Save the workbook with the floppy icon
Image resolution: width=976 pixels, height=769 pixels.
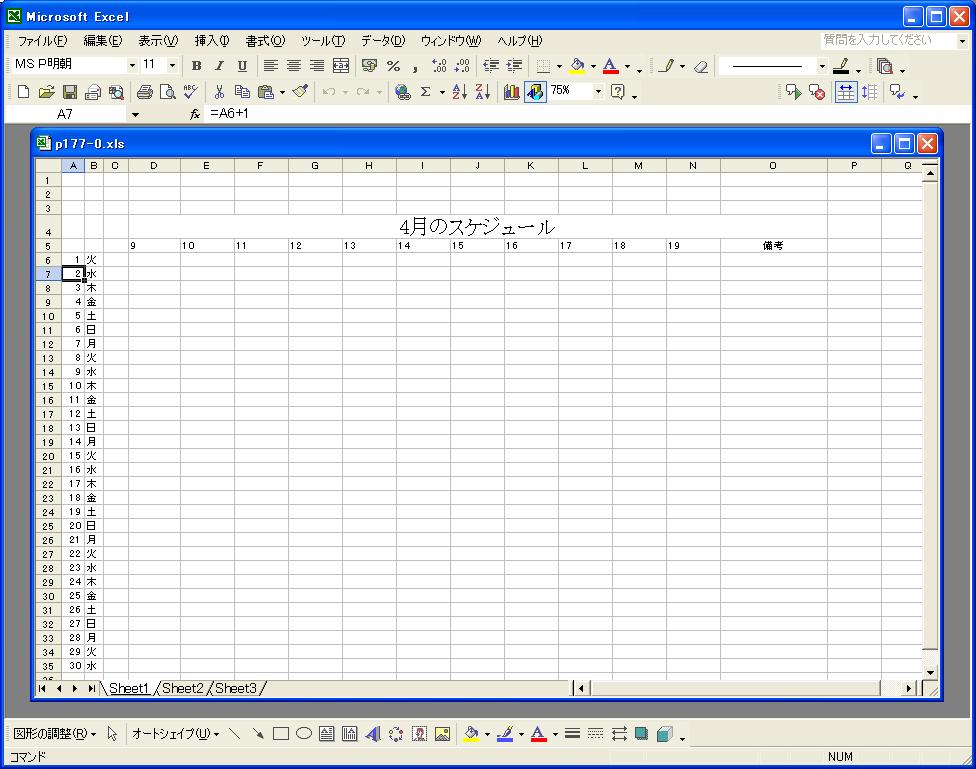pyautogui.click(x=70, y=92)
